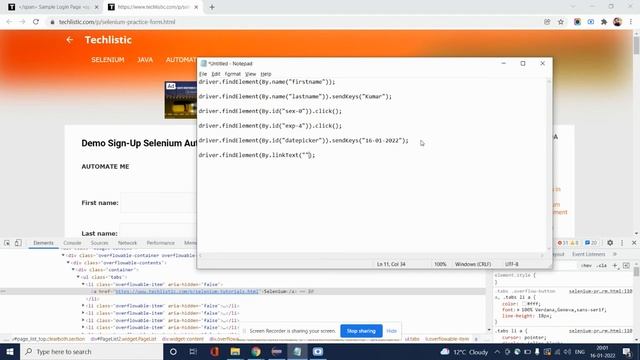Open Notepad File menu
640x360 pixels.
(203, 74)
